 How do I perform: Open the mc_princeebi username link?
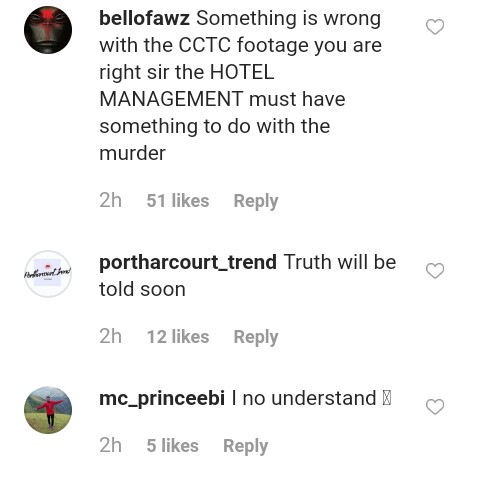tap(162, 399)
